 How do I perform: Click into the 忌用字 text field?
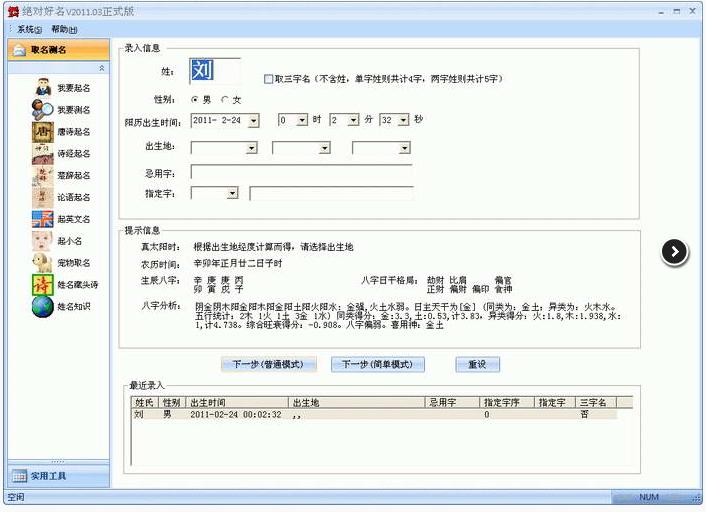pos(301,172)
